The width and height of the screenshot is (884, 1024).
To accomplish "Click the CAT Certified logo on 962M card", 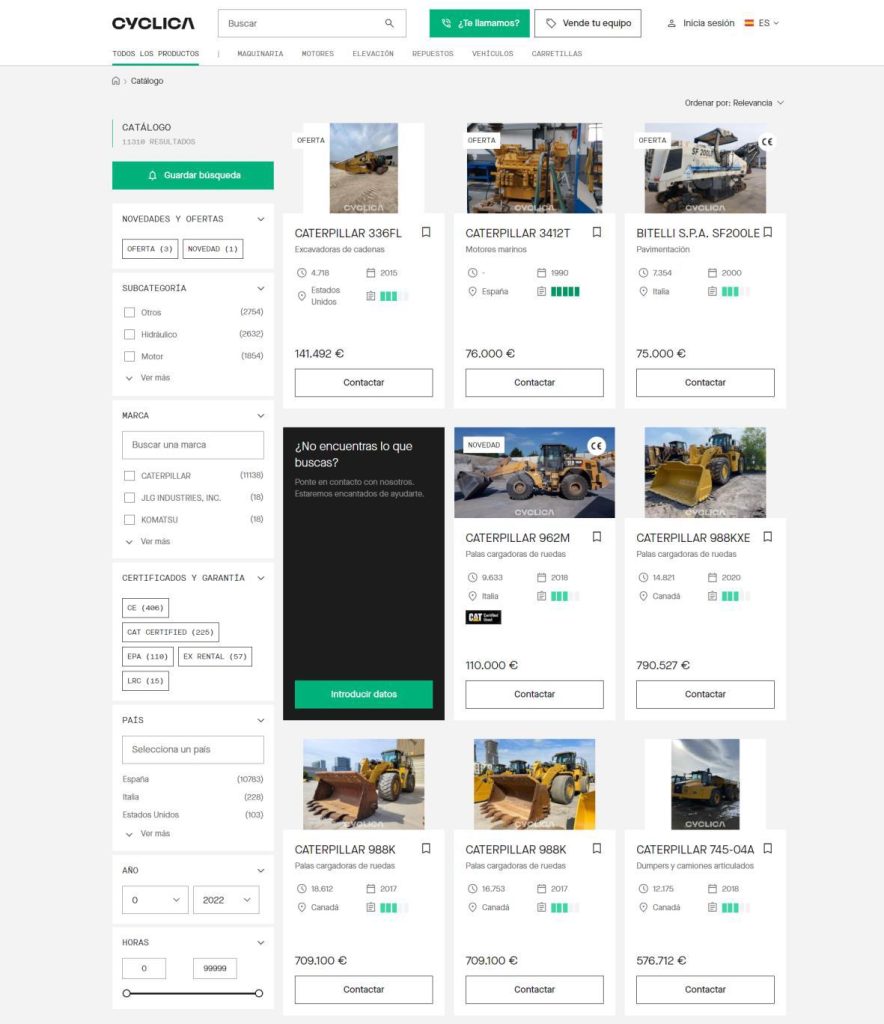I will tap(483, 617).
